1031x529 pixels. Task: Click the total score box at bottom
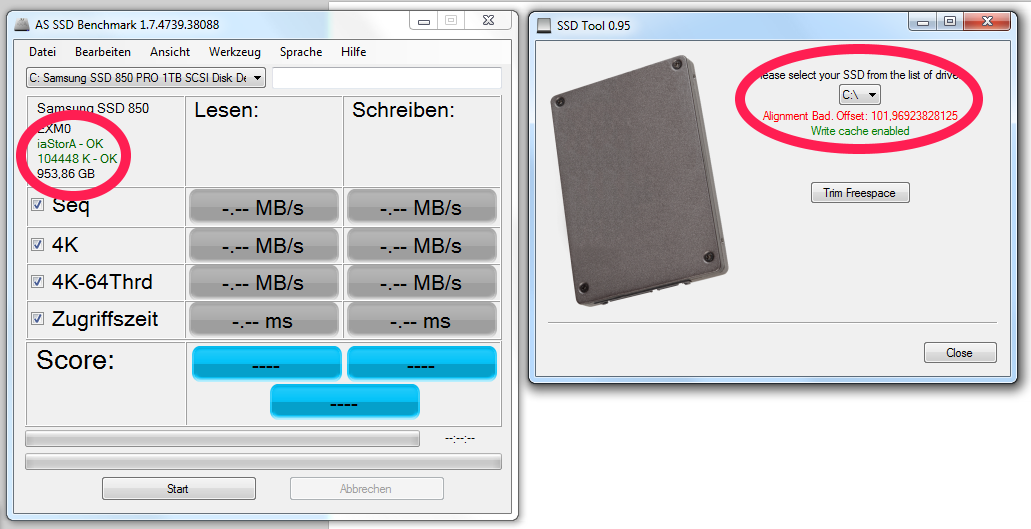click(345, 401)
